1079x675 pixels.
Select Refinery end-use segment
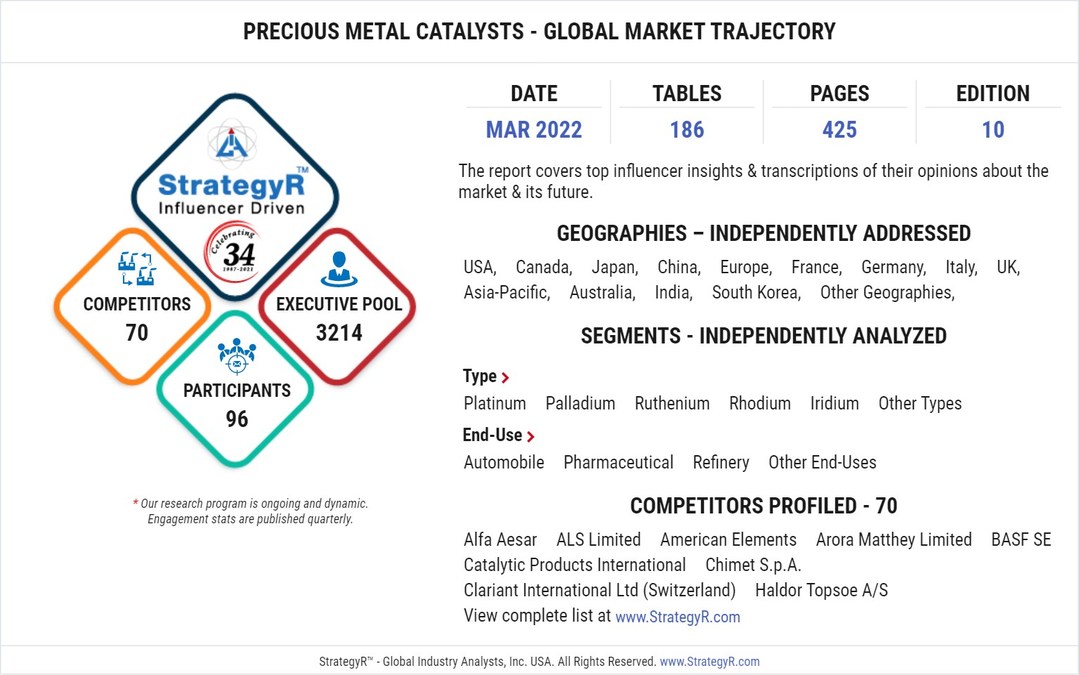(721, 463)
